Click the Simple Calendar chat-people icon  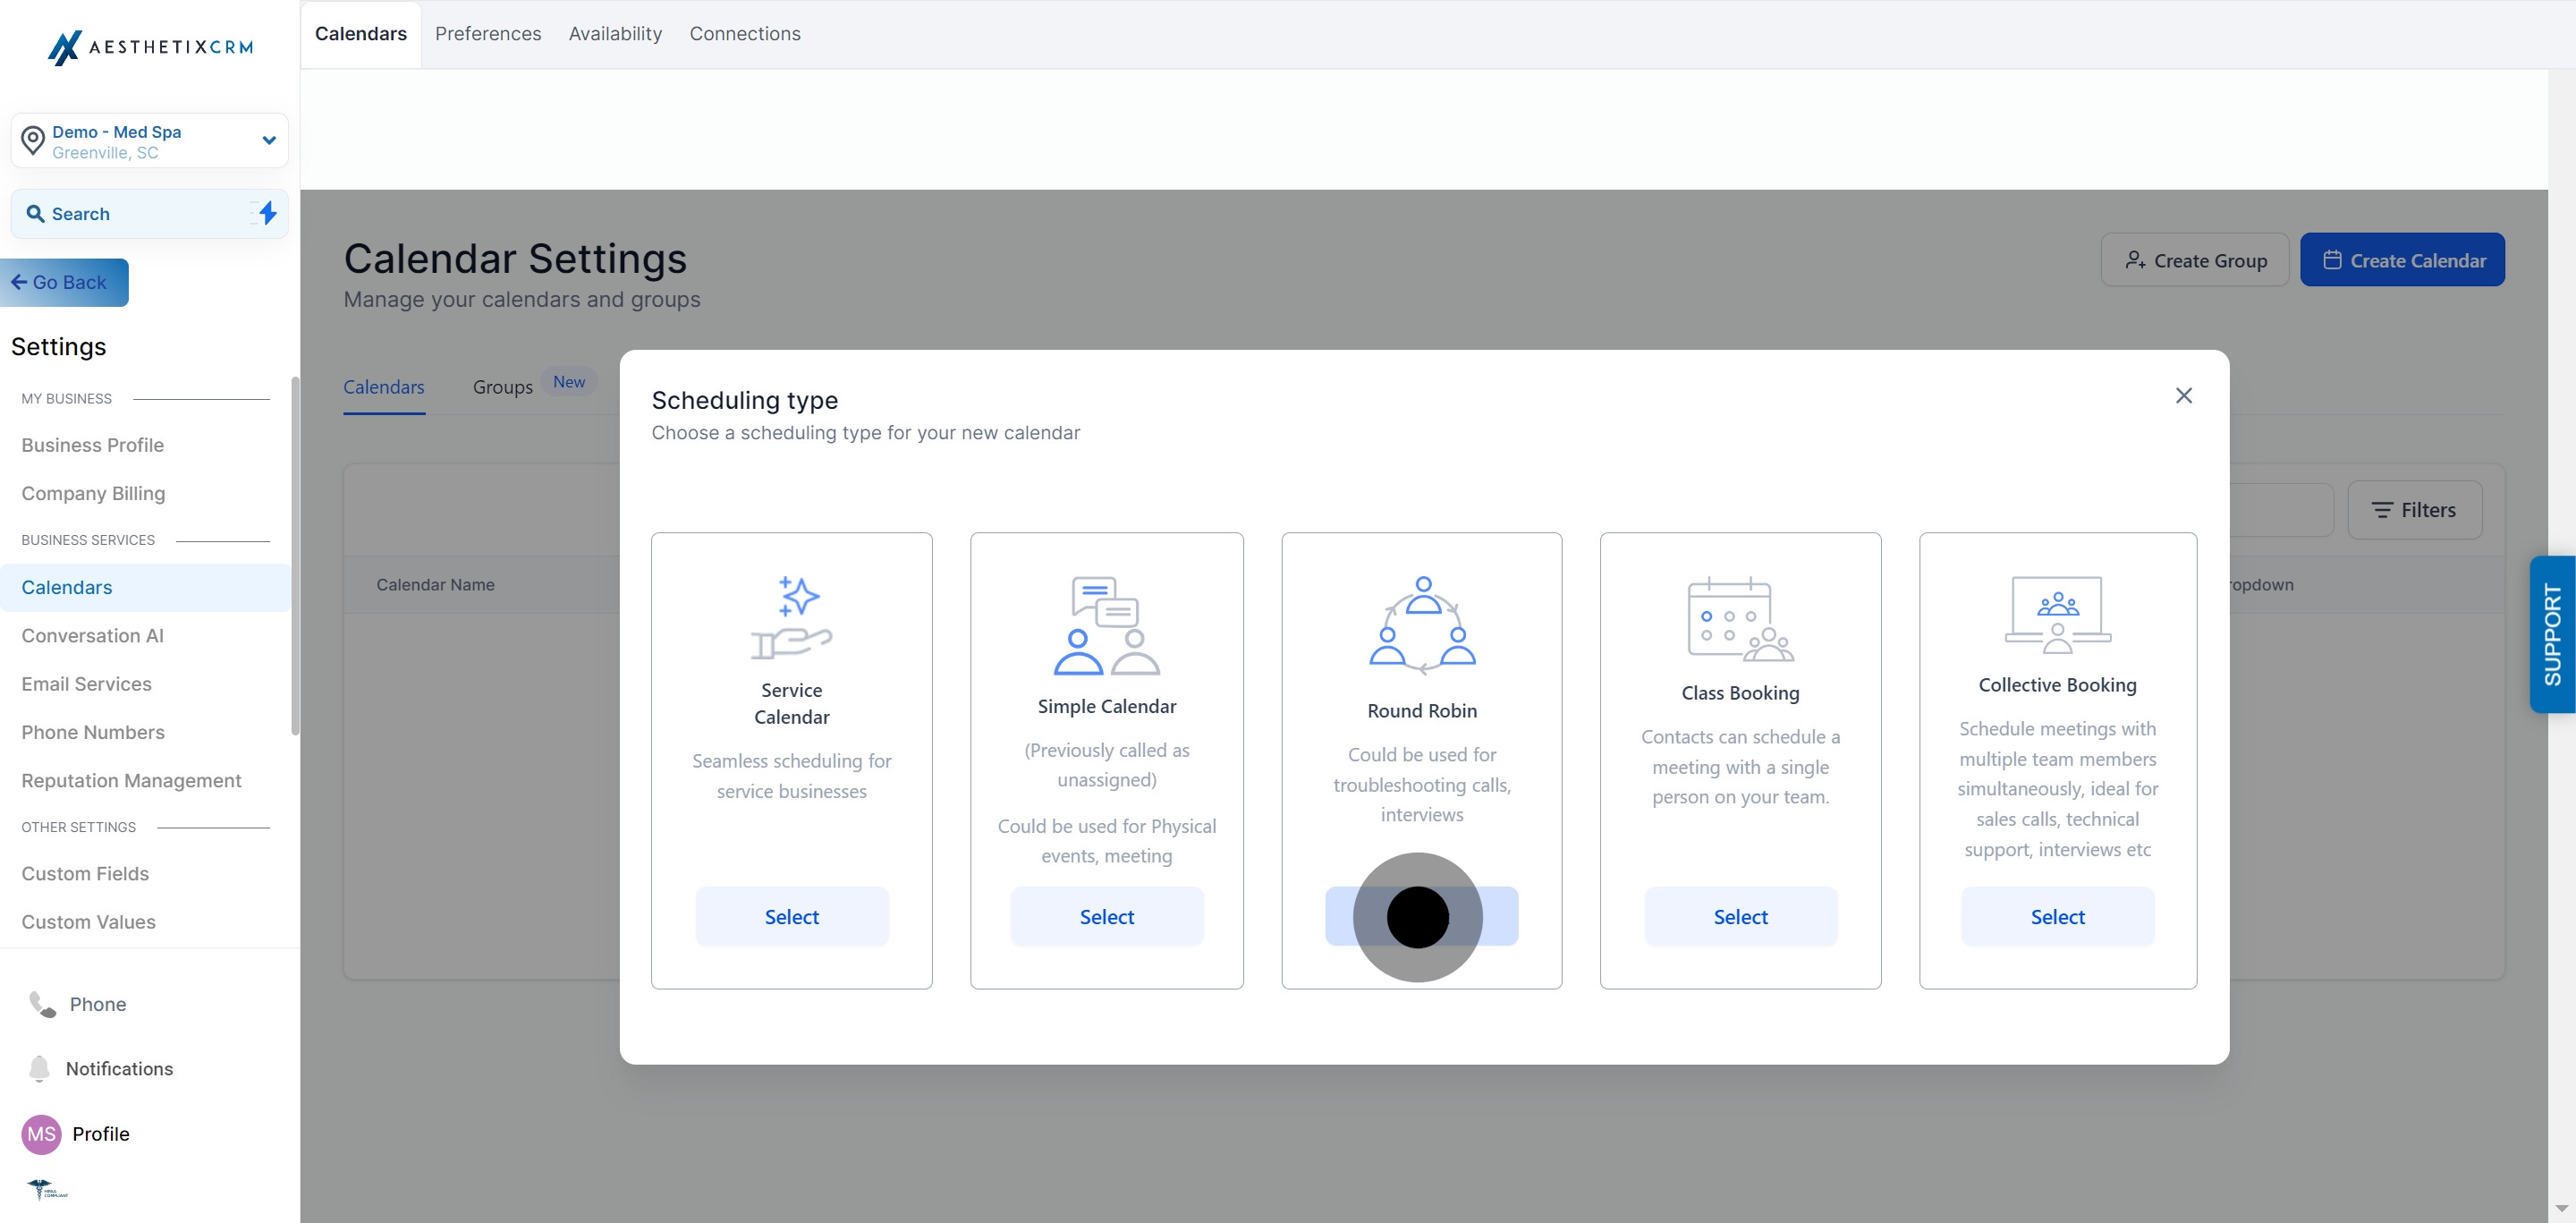pyautogui.click(x=1107, y=626)
